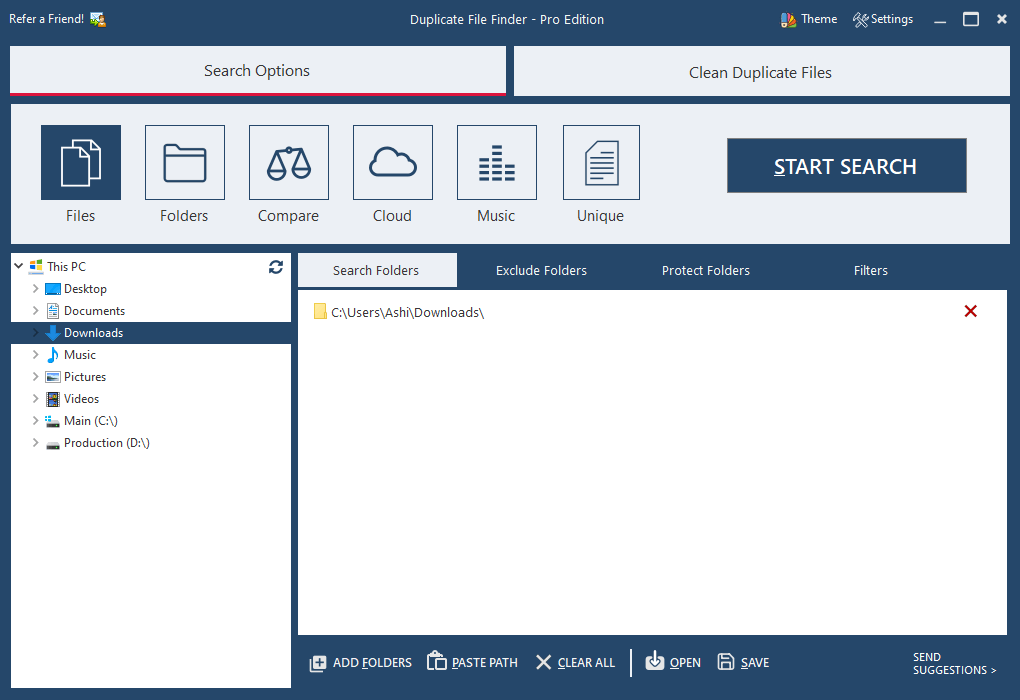This screenshot has height=700, width=1020.
Task: Select the Files search mode icon
Action: point(81,163)
